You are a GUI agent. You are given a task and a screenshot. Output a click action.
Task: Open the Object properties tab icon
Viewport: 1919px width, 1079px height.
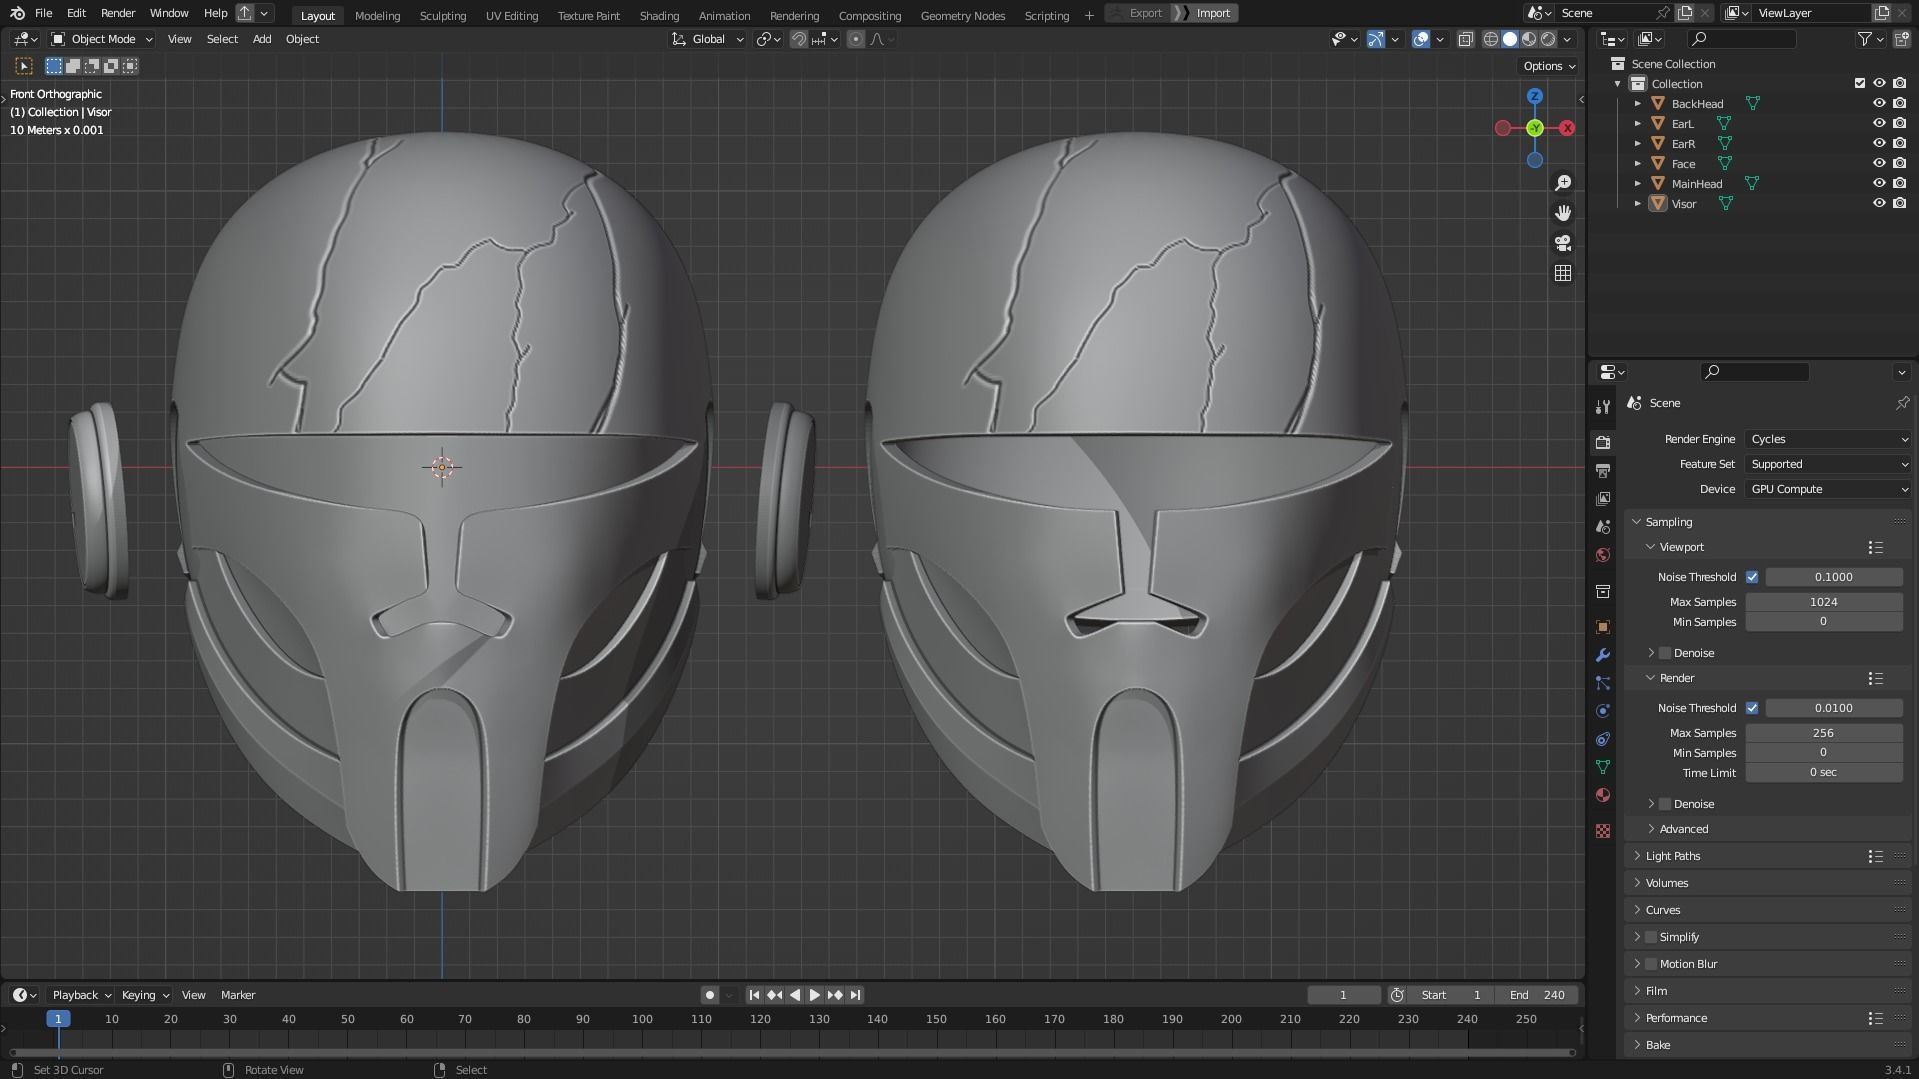pos(1603,627)
